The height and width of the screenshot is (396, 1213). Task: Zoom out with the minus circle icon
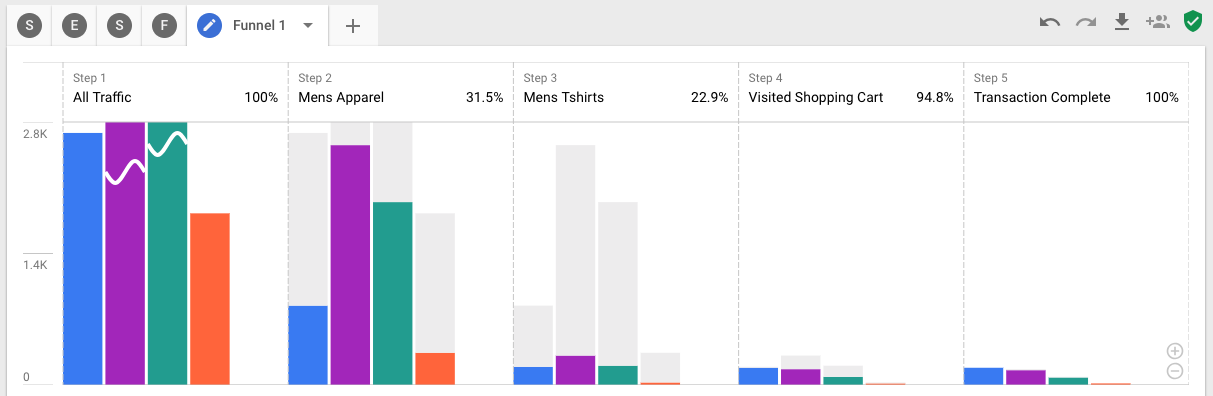pyautogui.click(x=1175, y=371)
